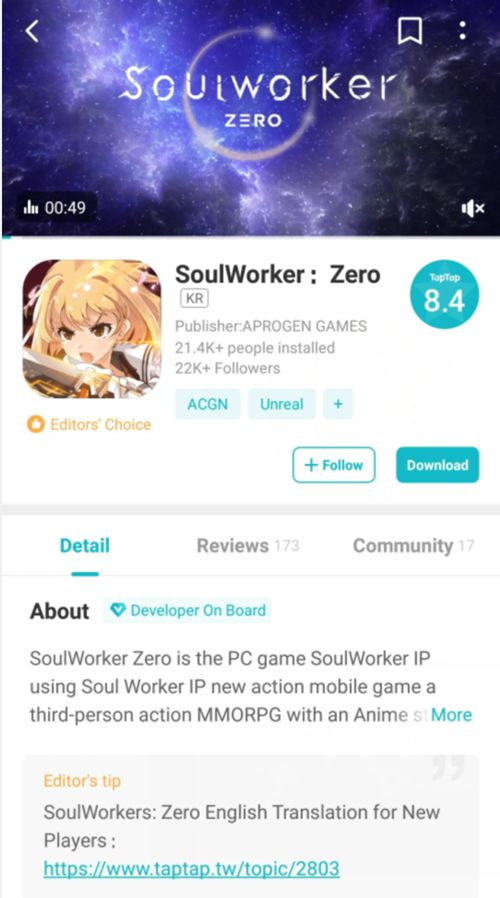Tap the TapTap 8.4 rating badge
This screenshot has height=898, width=500.
pos(444,296)
